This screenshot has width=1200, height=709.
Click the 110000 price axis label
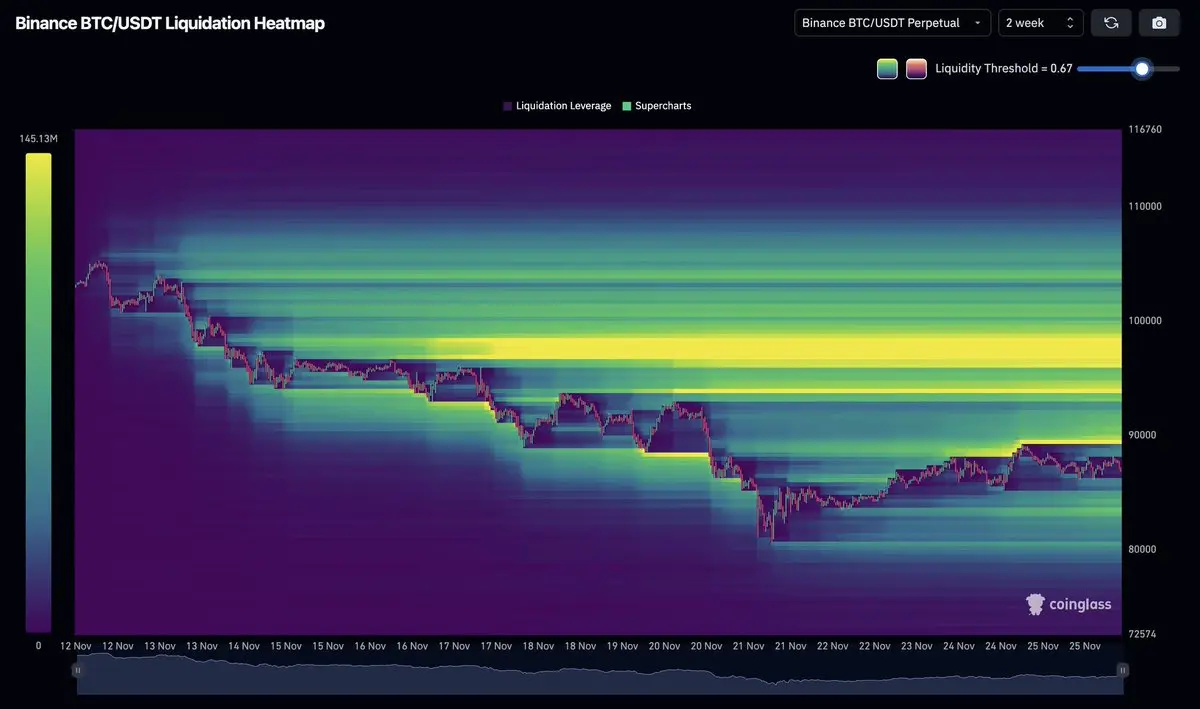point(1146,207)
